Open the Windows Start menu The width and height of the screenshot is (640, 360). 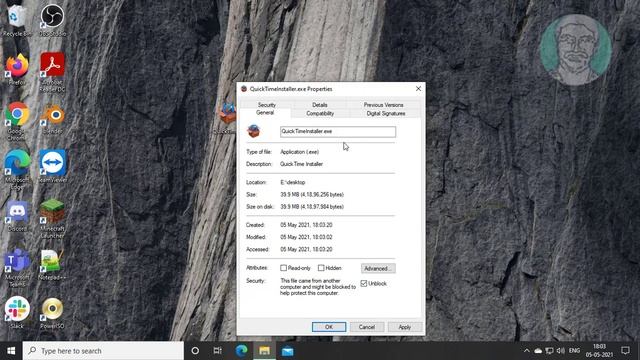pyautogui.click(x=11, y=351)
